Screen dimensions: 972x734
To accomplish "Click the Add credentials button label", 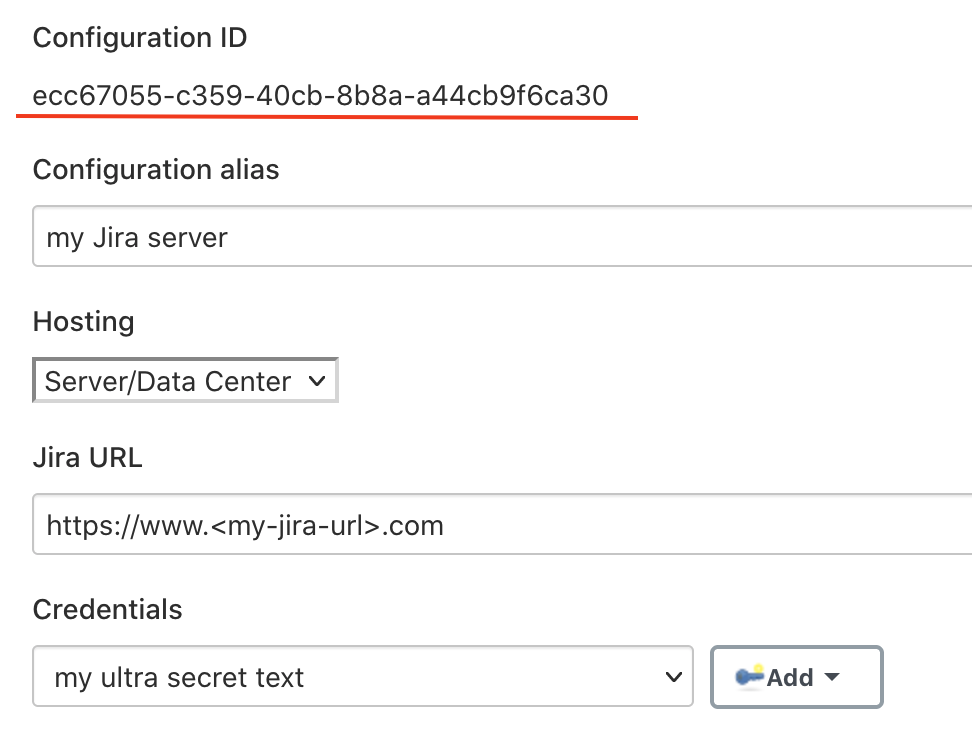I will tap(790, 678).
